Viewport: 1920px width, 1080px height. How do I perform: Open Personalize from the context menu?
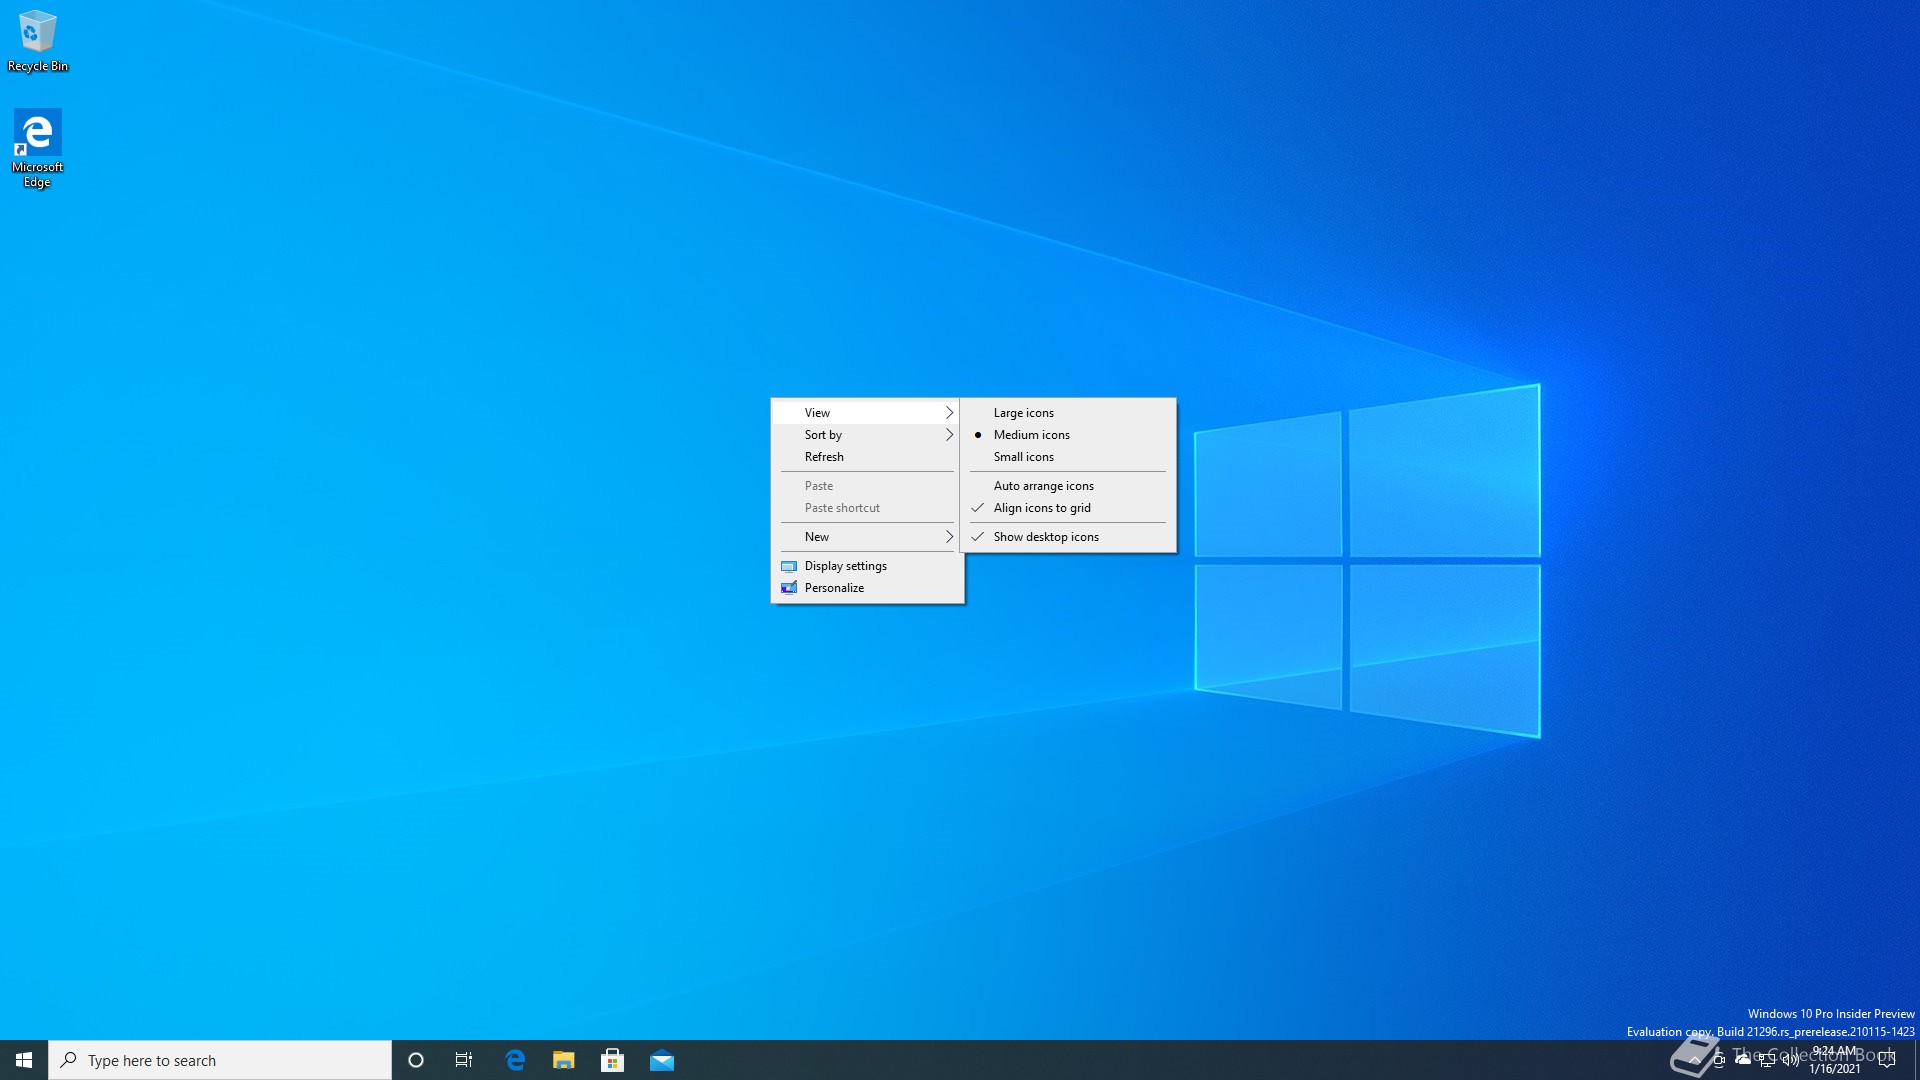[866, 588]
